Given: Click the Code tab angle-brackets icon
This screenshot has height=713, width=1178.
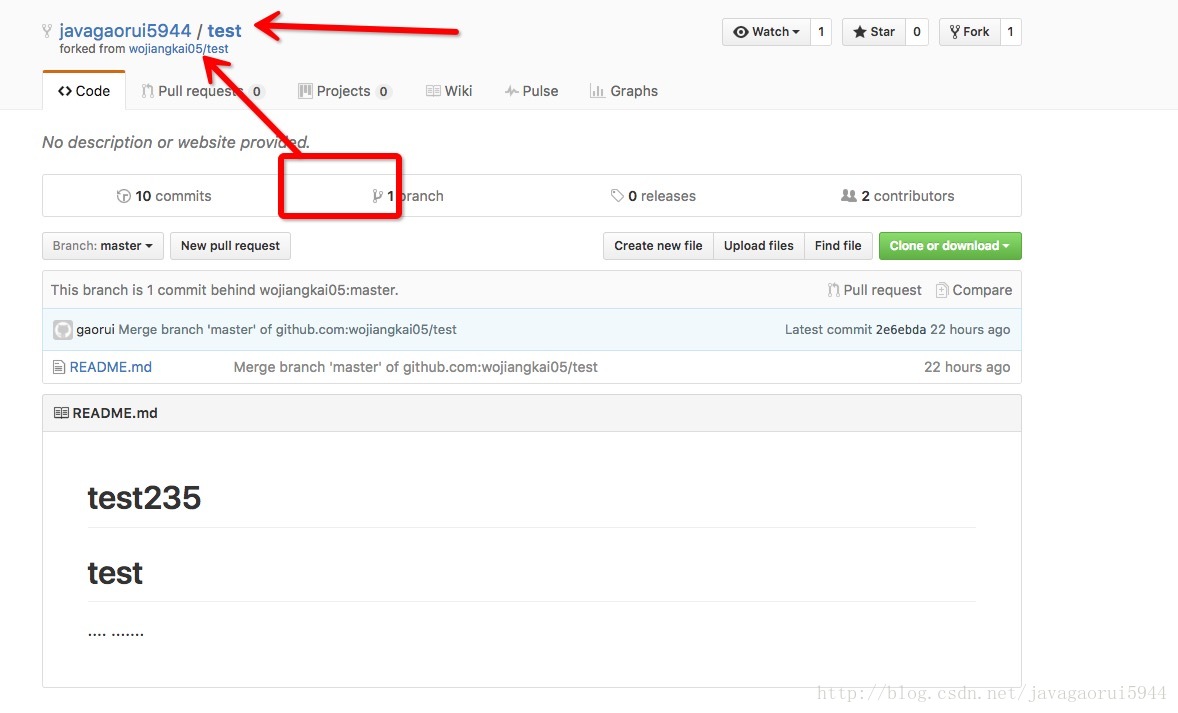Looking at the screenshot, I should [x=65, y=91].
